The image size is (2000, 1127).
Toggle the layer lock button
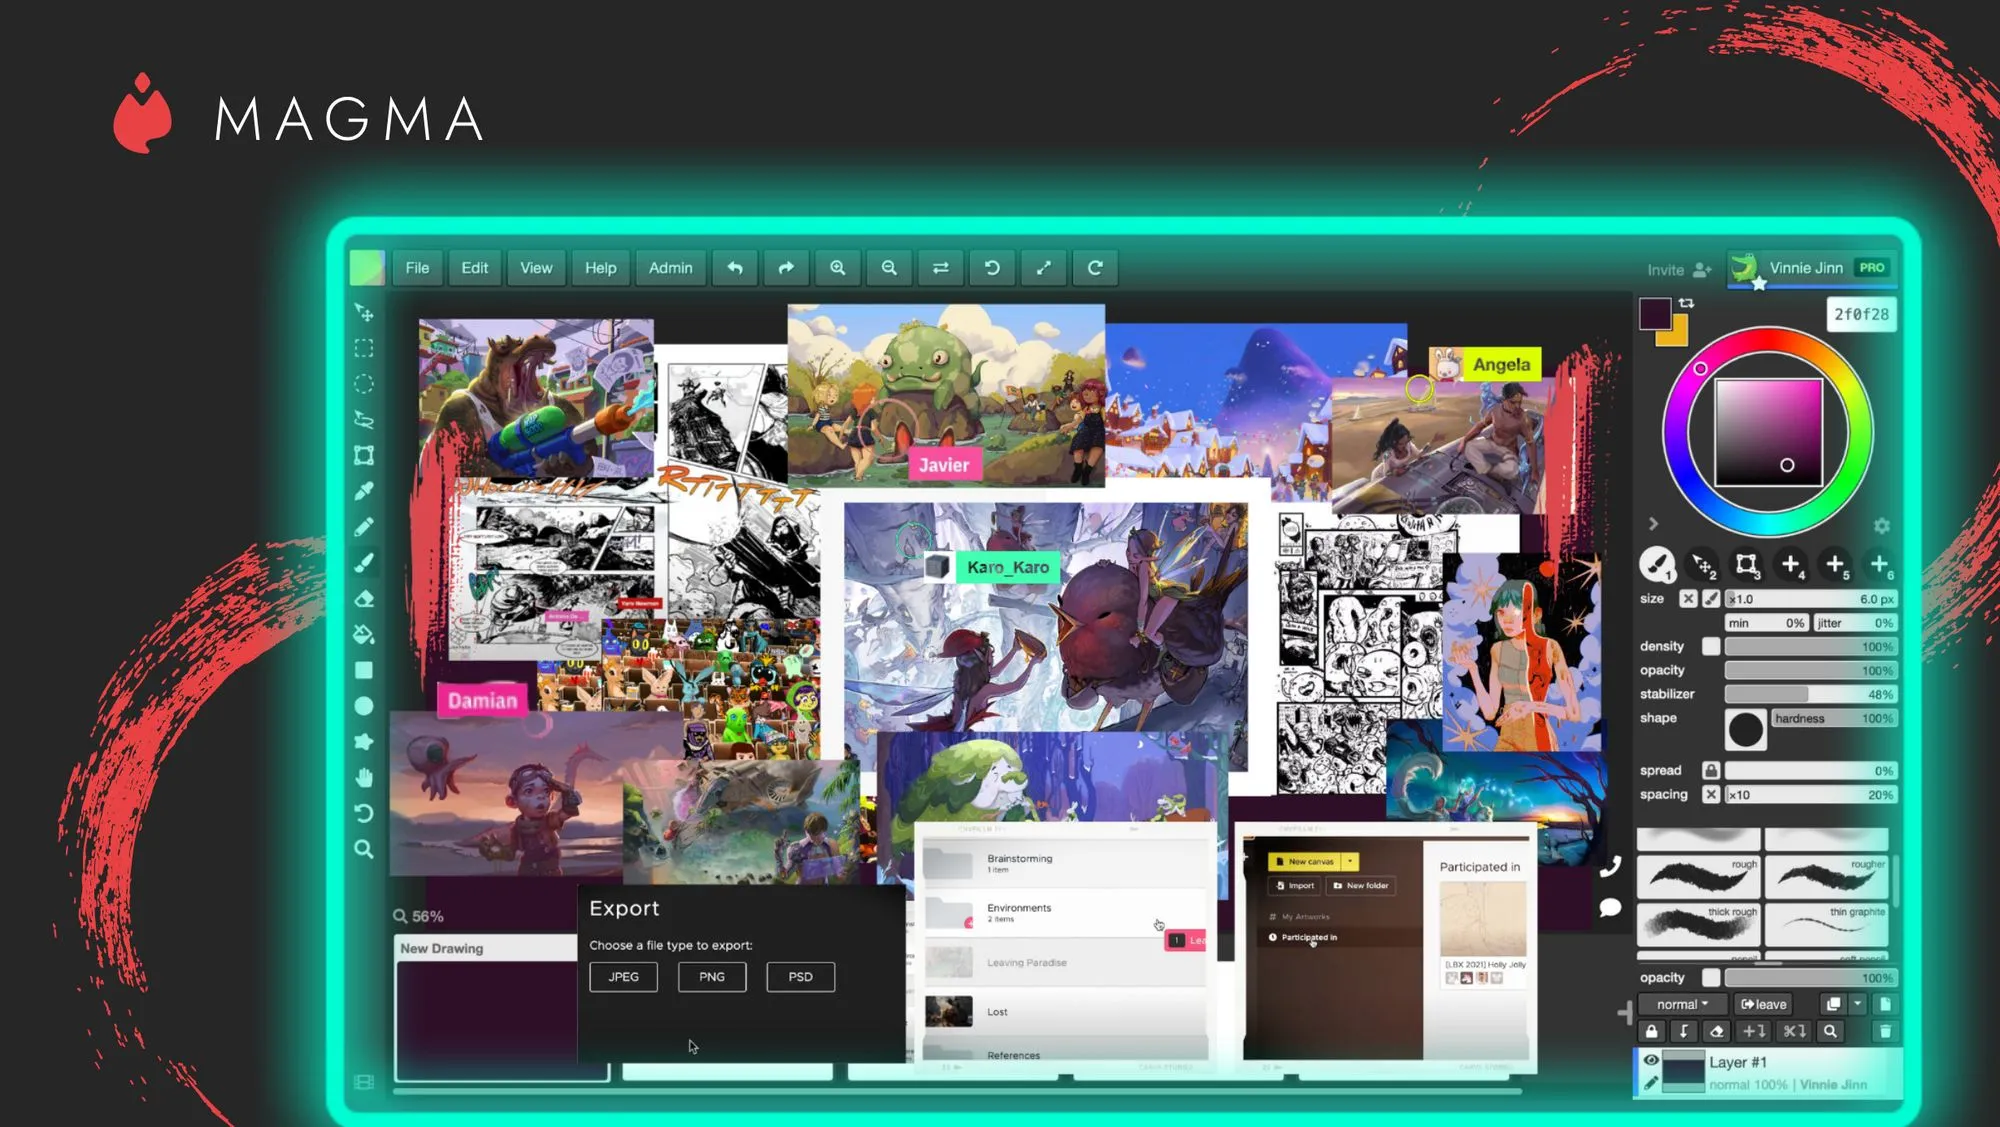[1651, 1031]
